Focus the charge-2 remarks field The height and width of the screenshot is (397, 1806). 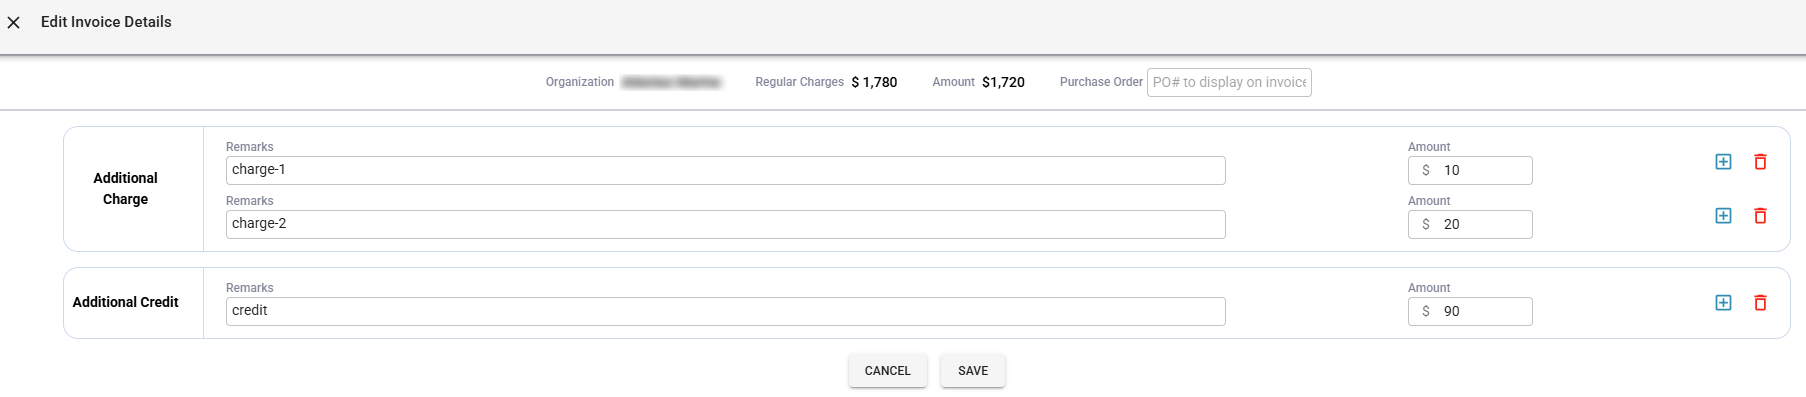(x=725, y=224)
